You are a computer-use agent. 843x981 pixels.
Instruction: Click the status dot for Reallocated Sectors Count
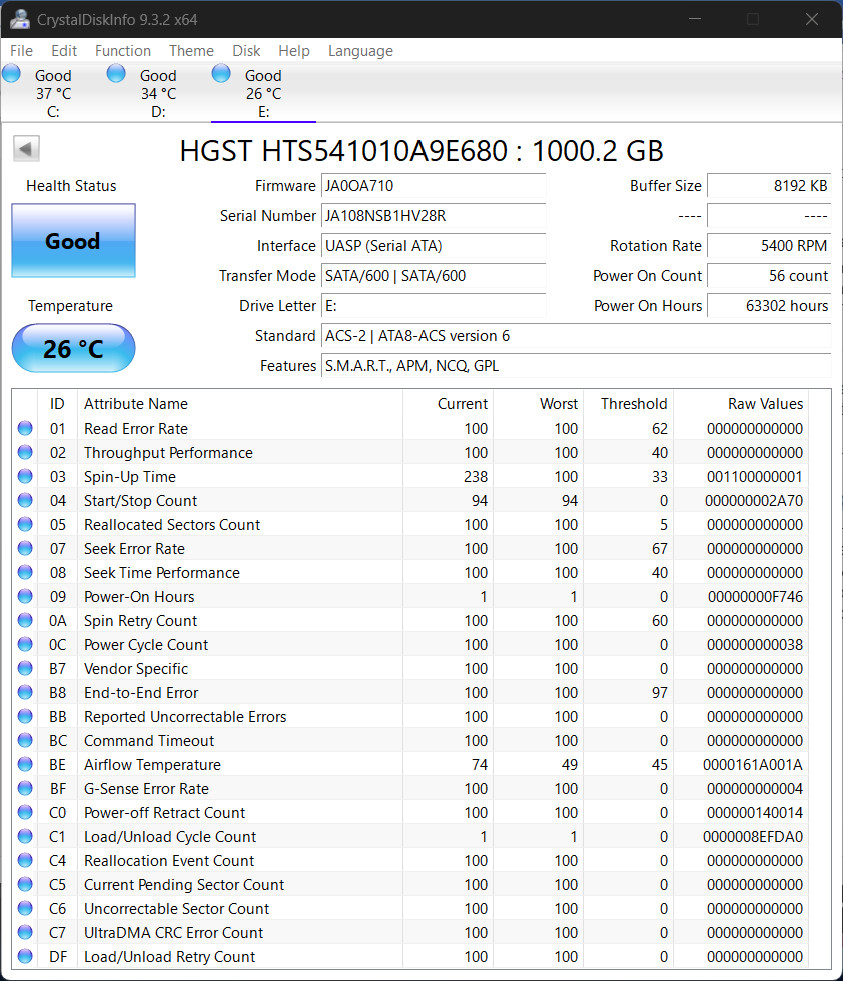(25, 524)
